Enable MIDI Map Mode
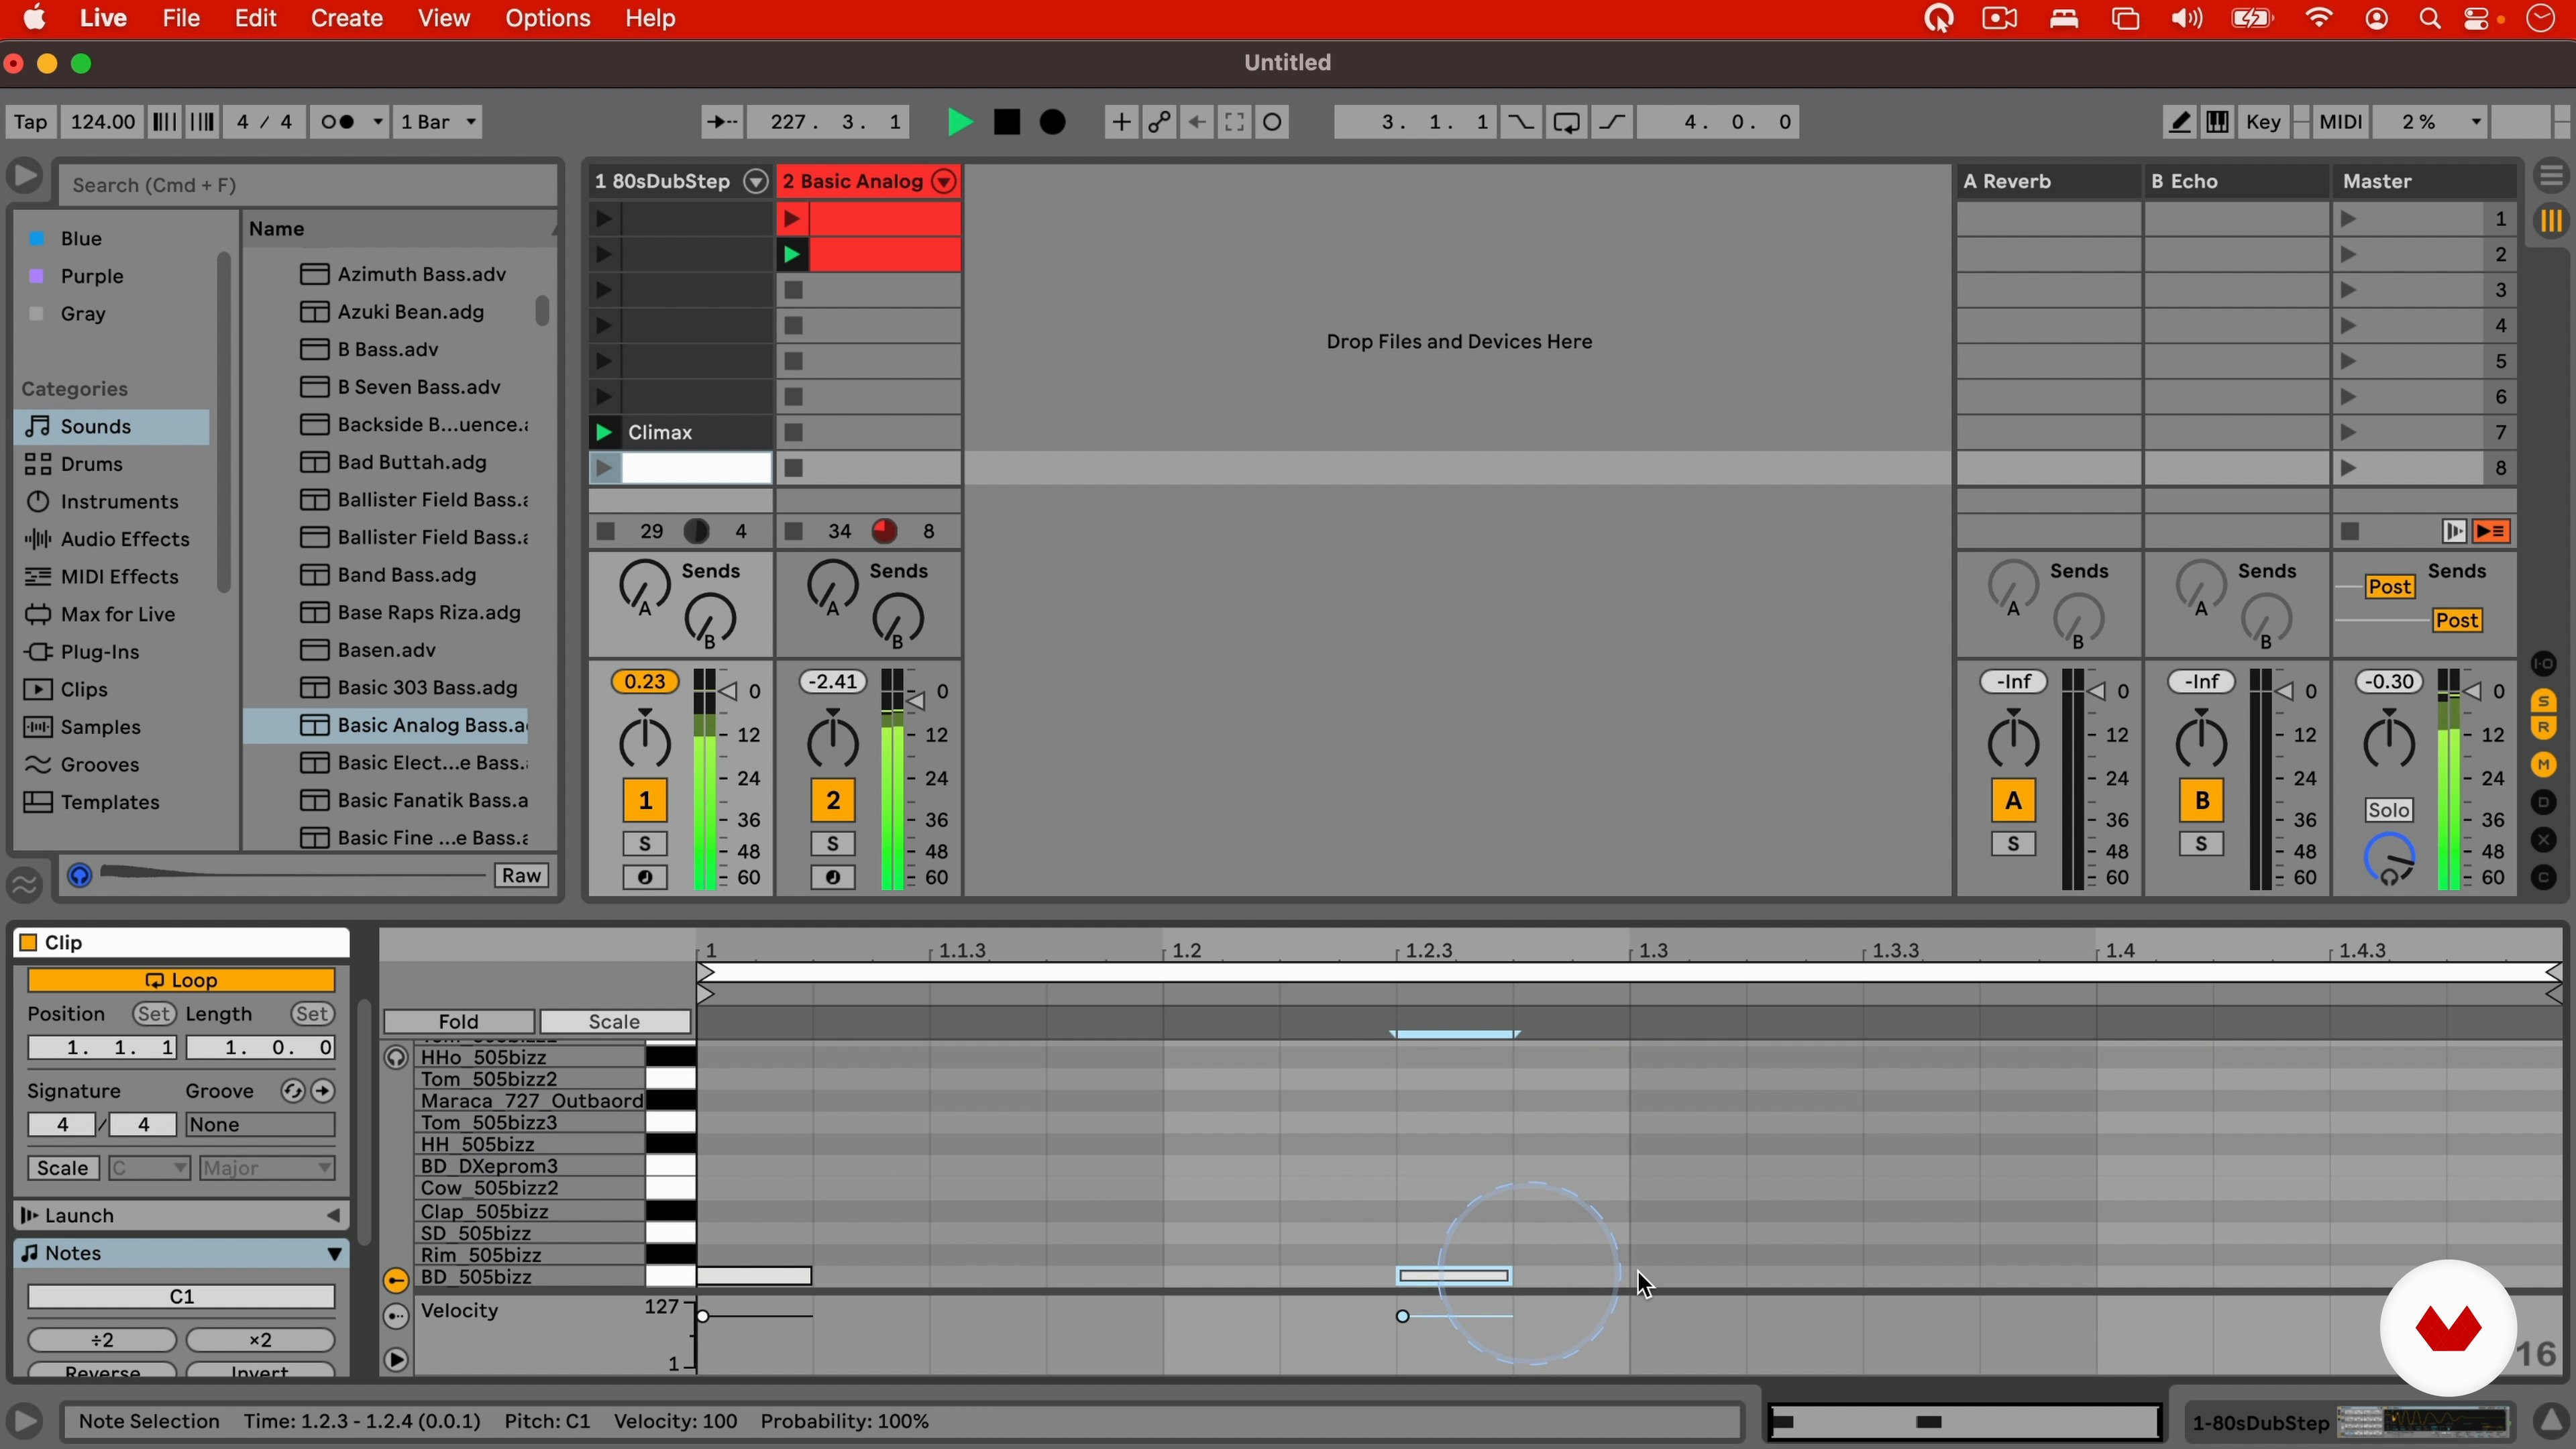The height and width of the screenshot is (1449, 2576). click(2340, 122)
